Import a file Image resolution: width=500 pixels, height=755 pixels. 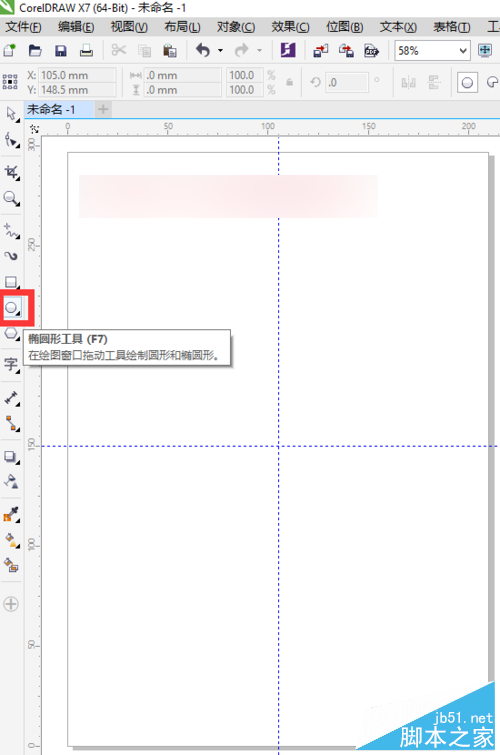tap(321, 51)
